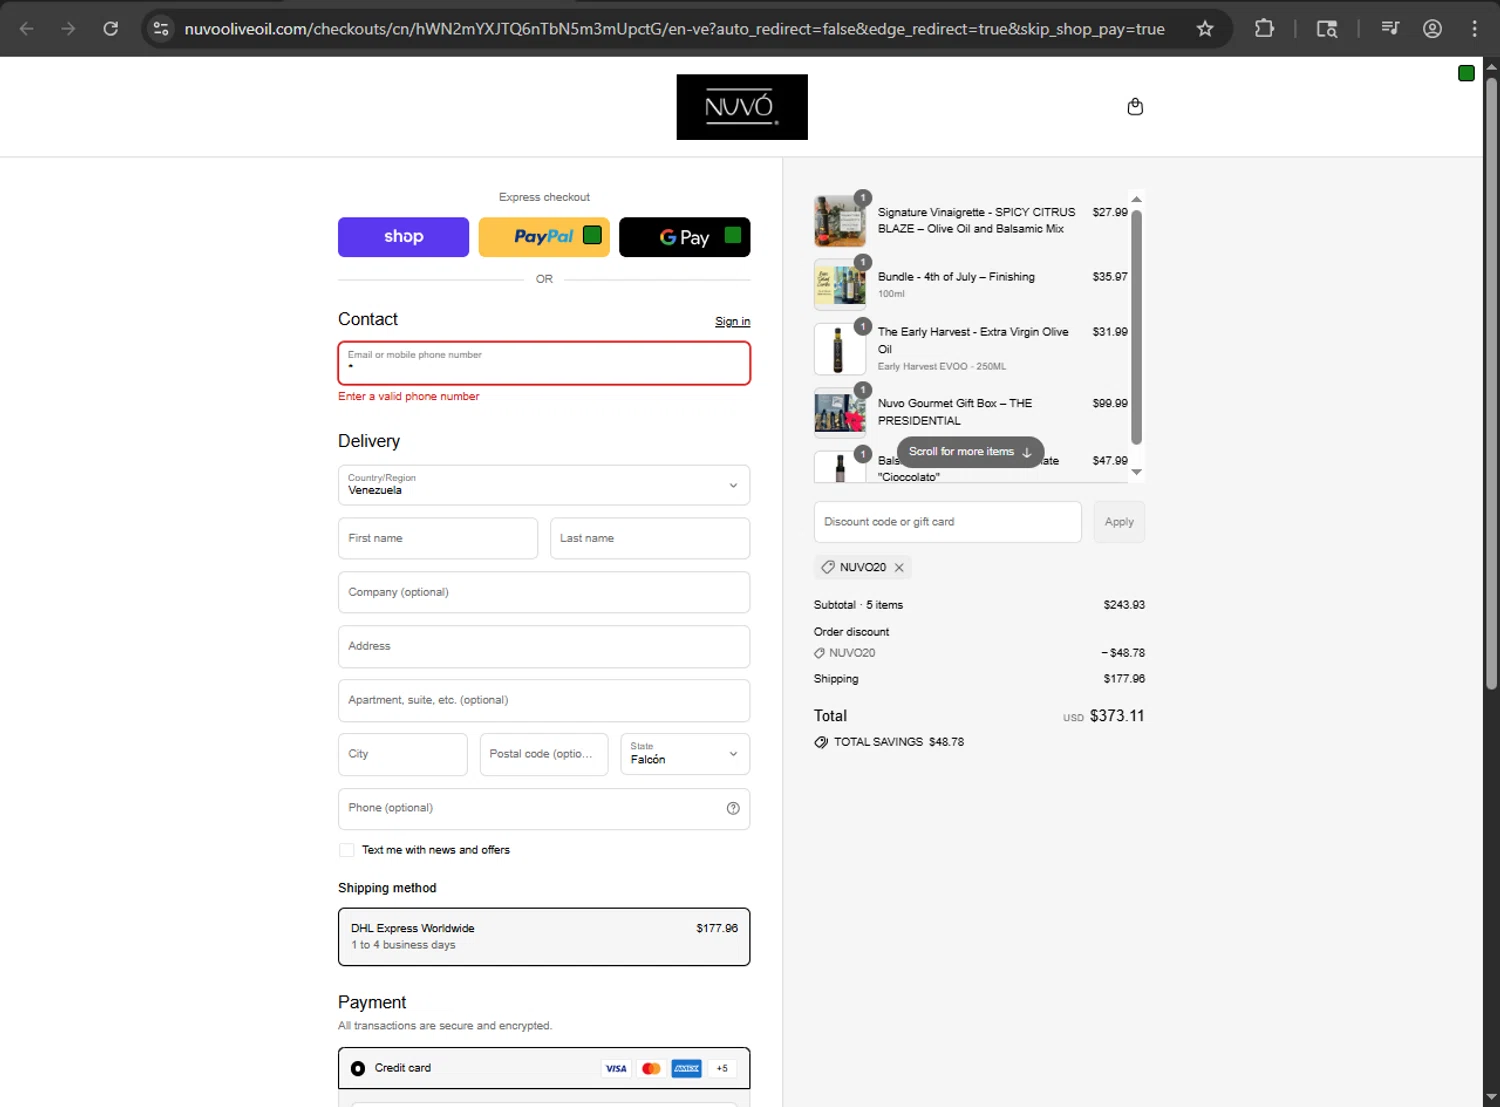
Task: Click The Early Harvest olive oil thumbnail
Action: coord(840,349)
